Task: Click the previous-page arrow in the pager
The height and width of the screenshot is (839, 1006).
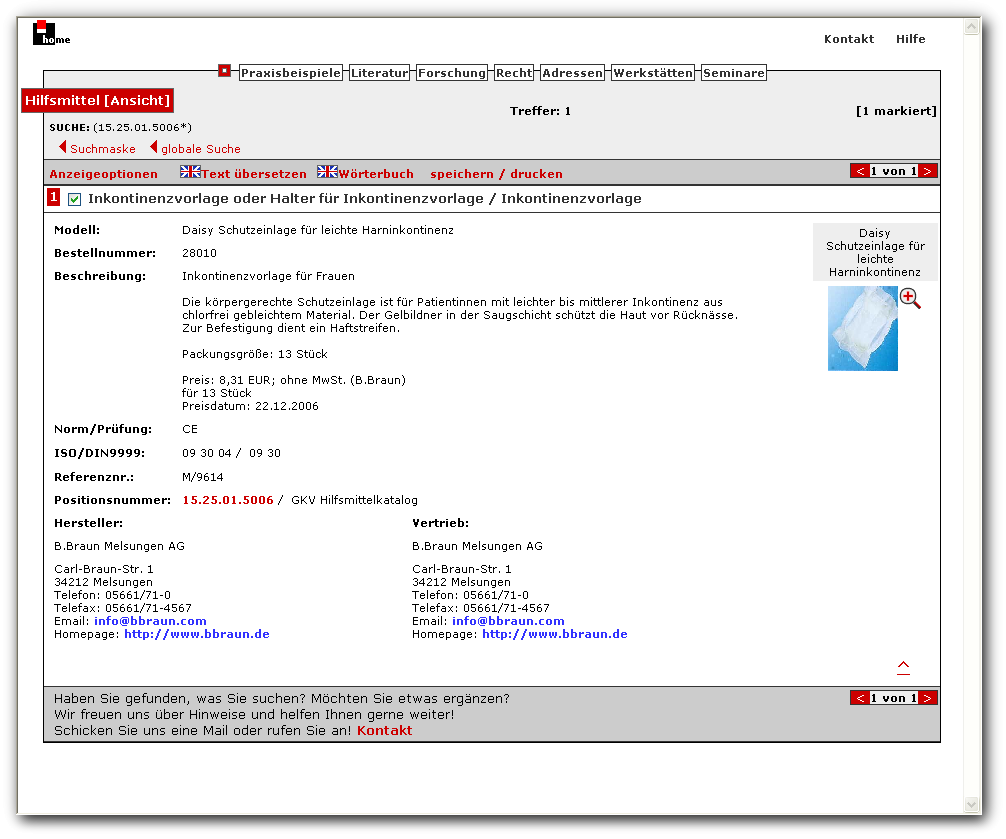Action: pos(862,171)
